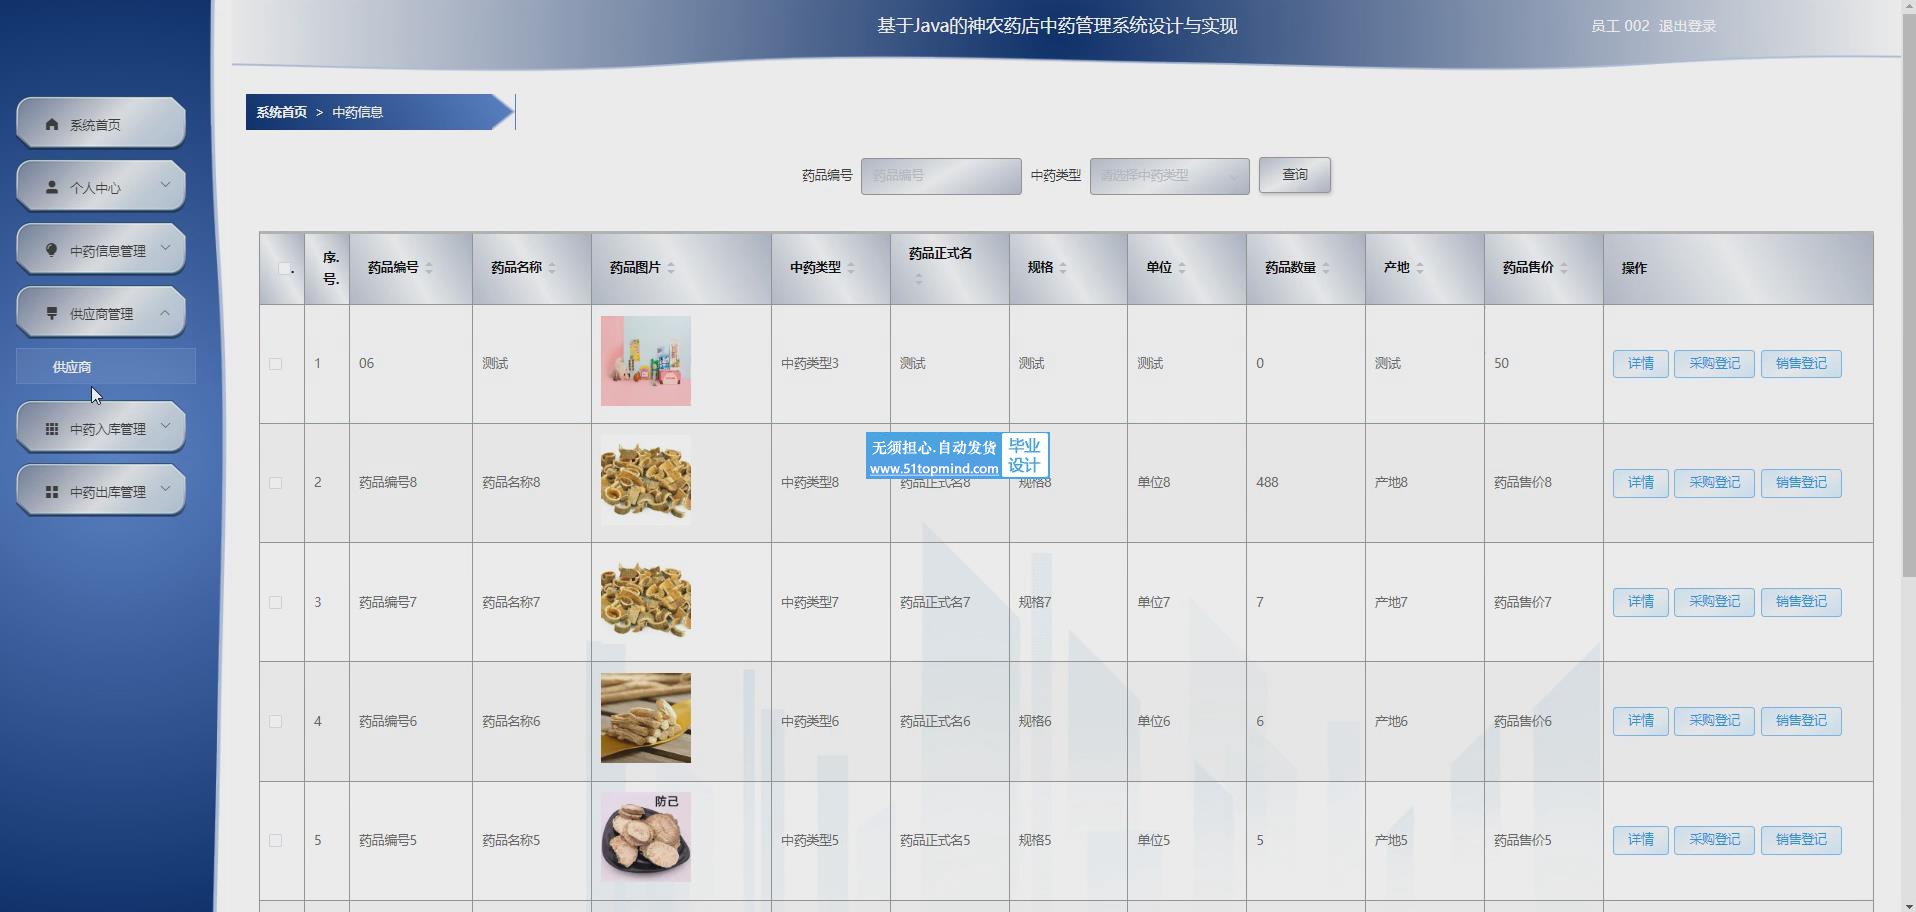Click the 员工 002 user label
The width and height of the screenshot is (1916, 912).
point(1620,26)
